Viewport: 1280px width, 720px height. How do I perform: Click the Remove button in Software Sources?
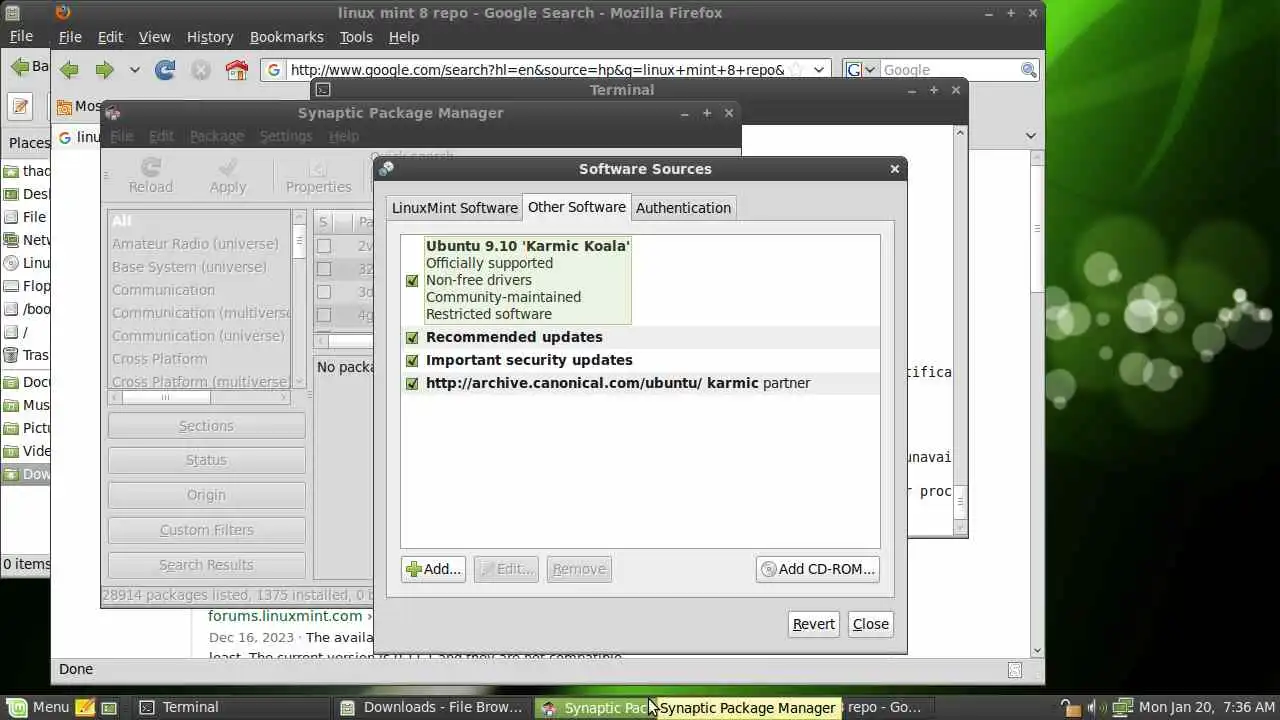click(x=579, y=569)
